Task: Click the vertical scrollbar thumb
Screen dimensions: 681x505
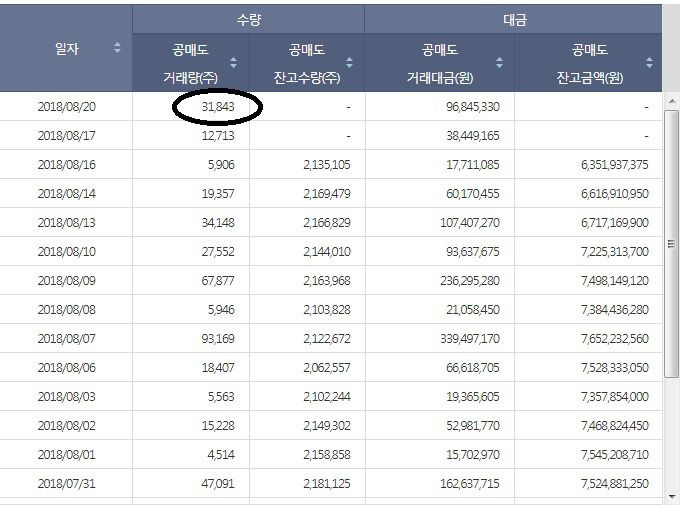Action: coord(672,243)
